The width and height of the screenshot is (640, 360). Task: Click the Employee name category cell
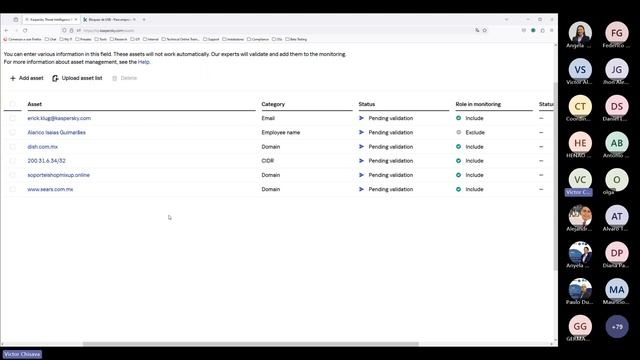tap(281, 132)
